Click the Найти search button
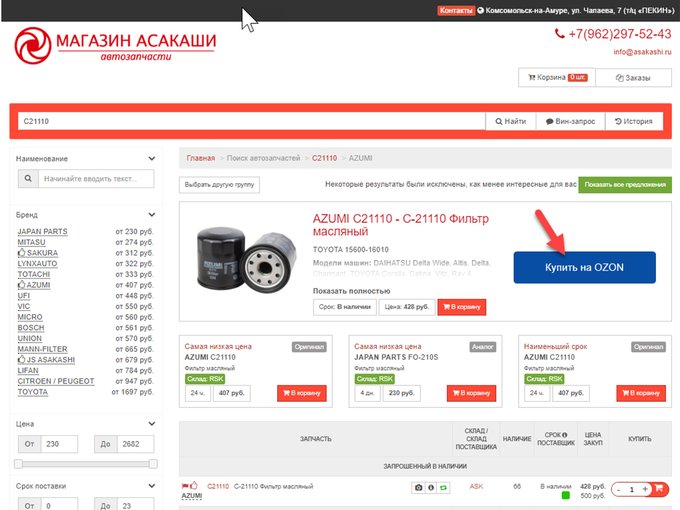 (511, 121)
